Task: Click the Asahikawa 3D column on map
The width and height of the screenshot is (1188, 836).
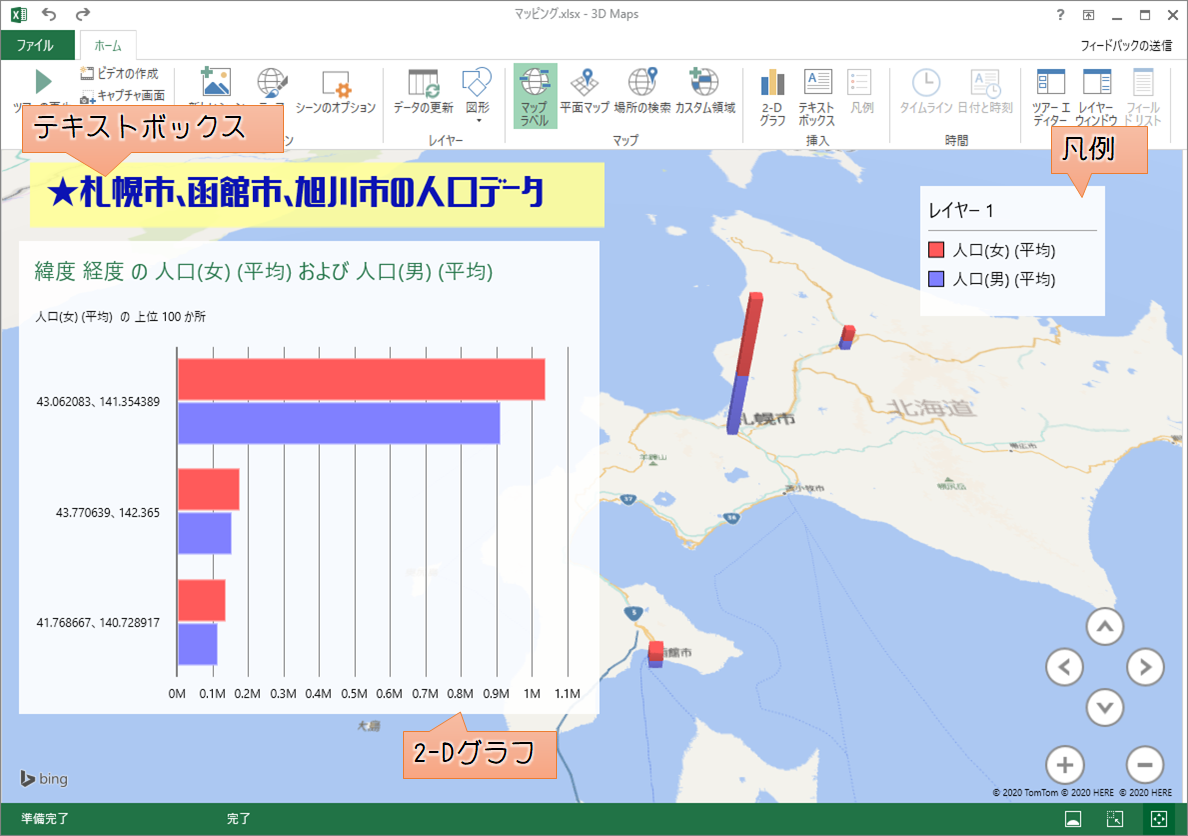Action: [847, 337]
